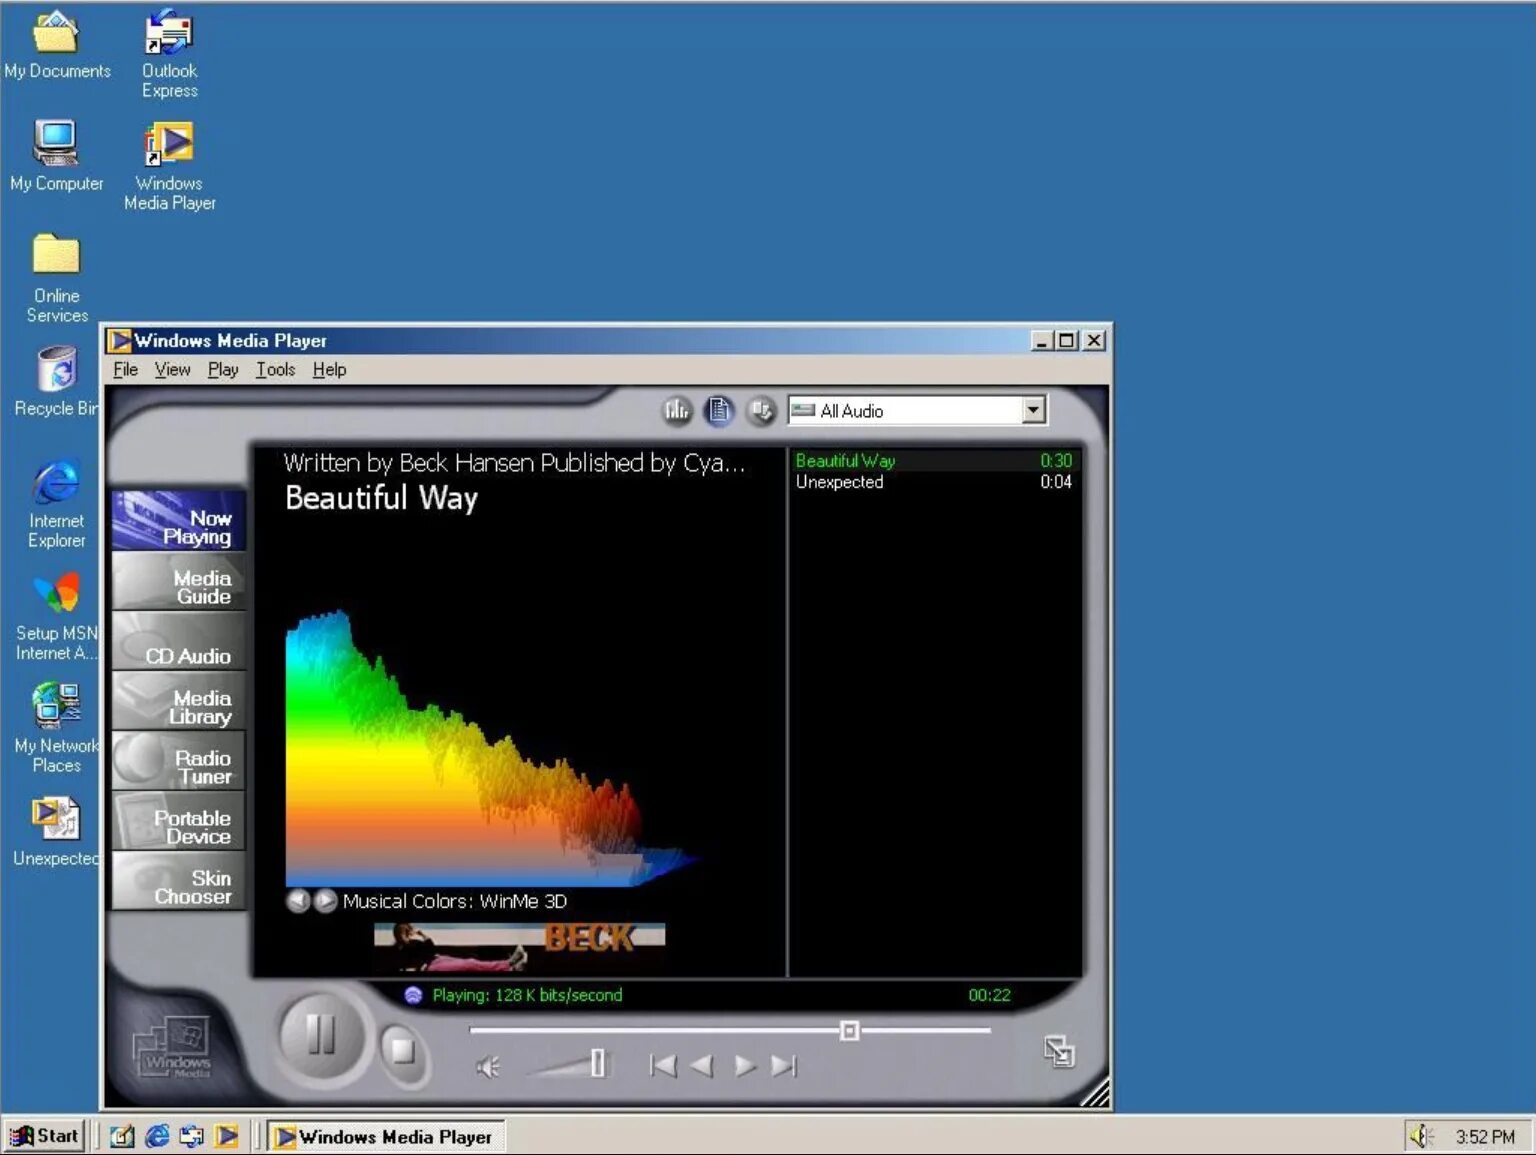Select the Unexpected media file icon

tap(57, 831)
